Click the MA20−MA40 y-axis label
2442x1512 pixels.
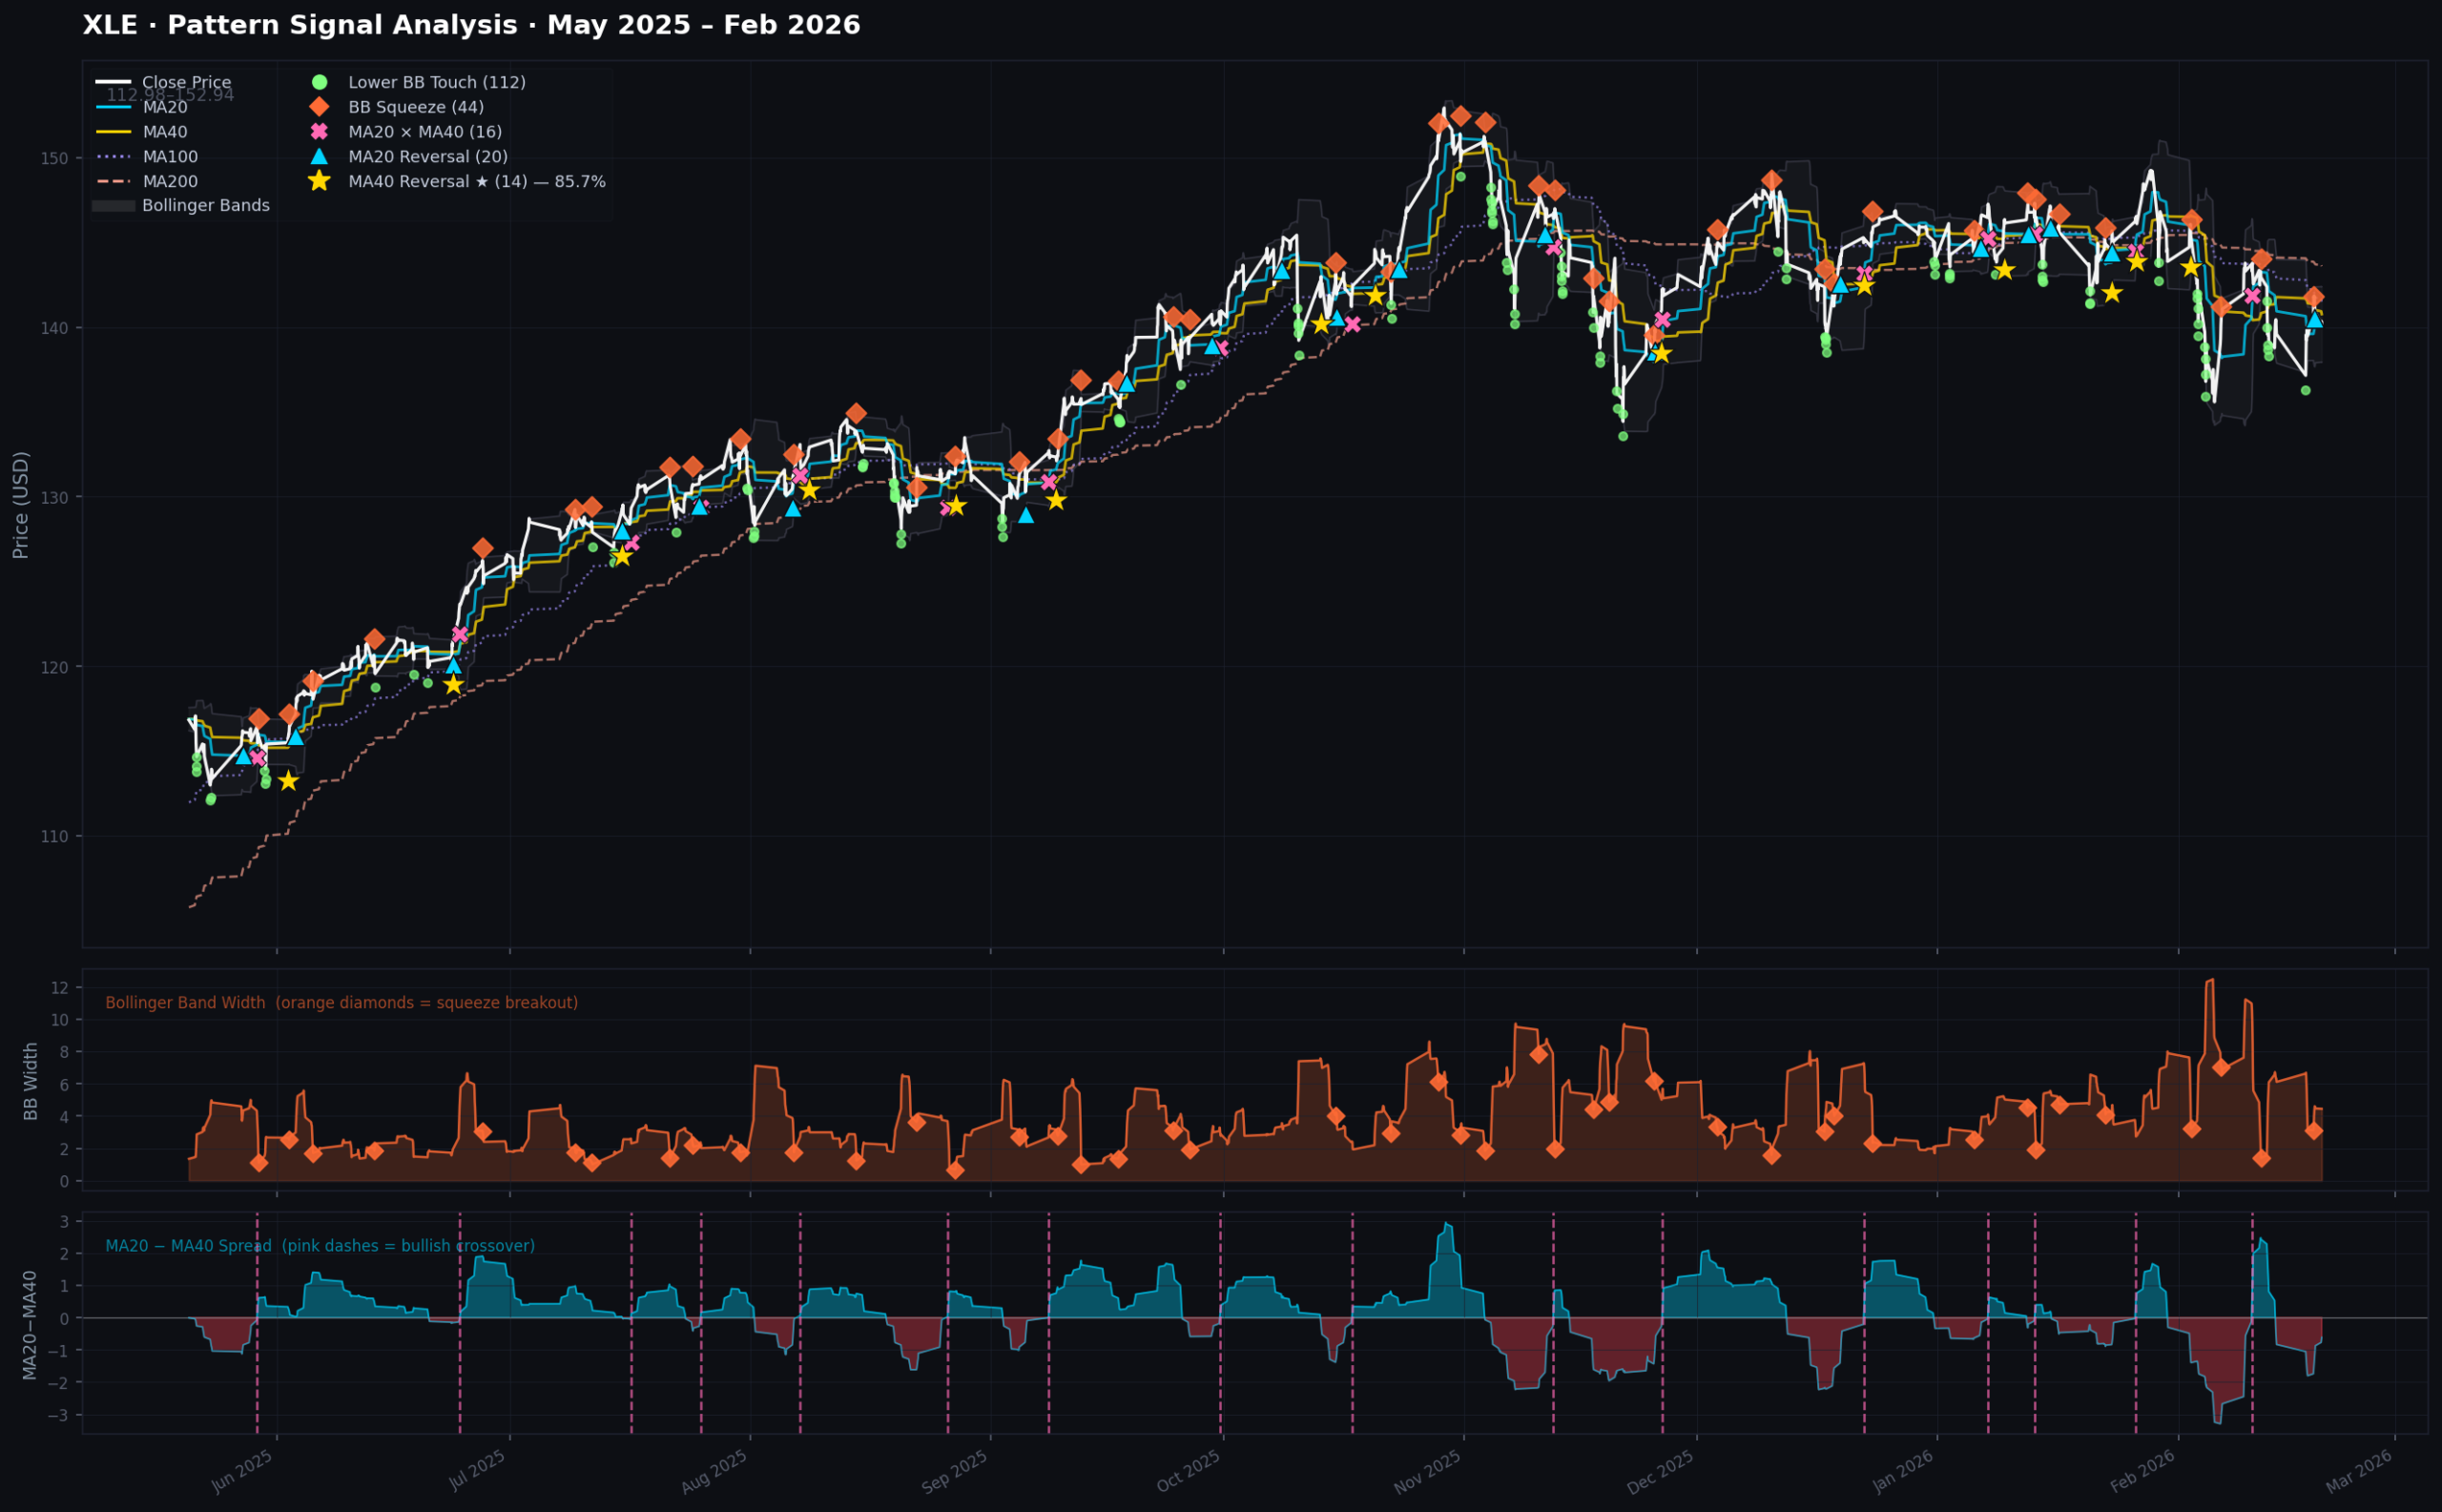(31, 1324)
